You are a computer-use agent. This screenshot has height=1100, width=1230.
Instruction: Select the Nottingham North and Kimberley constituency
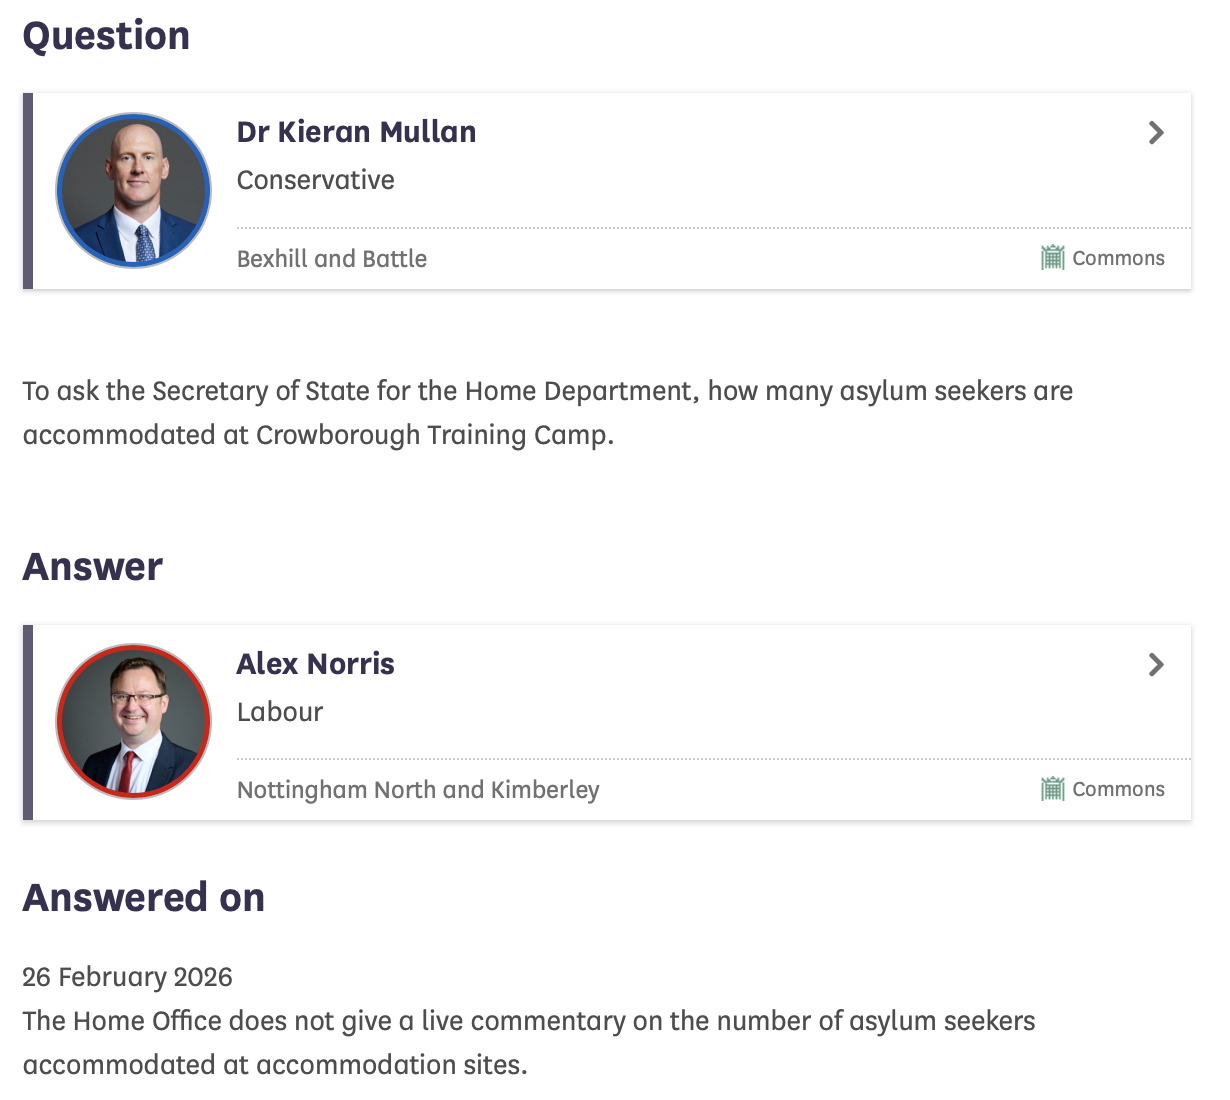coord(418,790)
